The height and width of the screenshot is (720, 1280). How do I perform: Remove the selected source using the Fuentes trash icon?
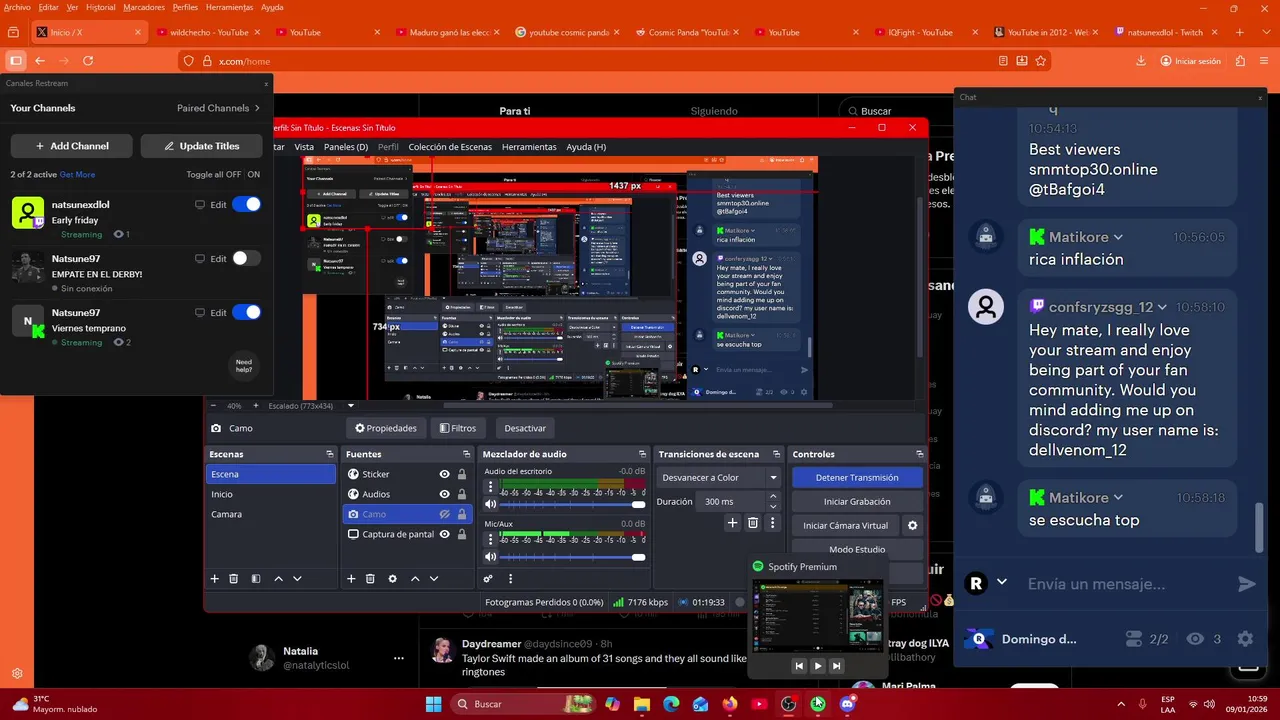[370, 578]
